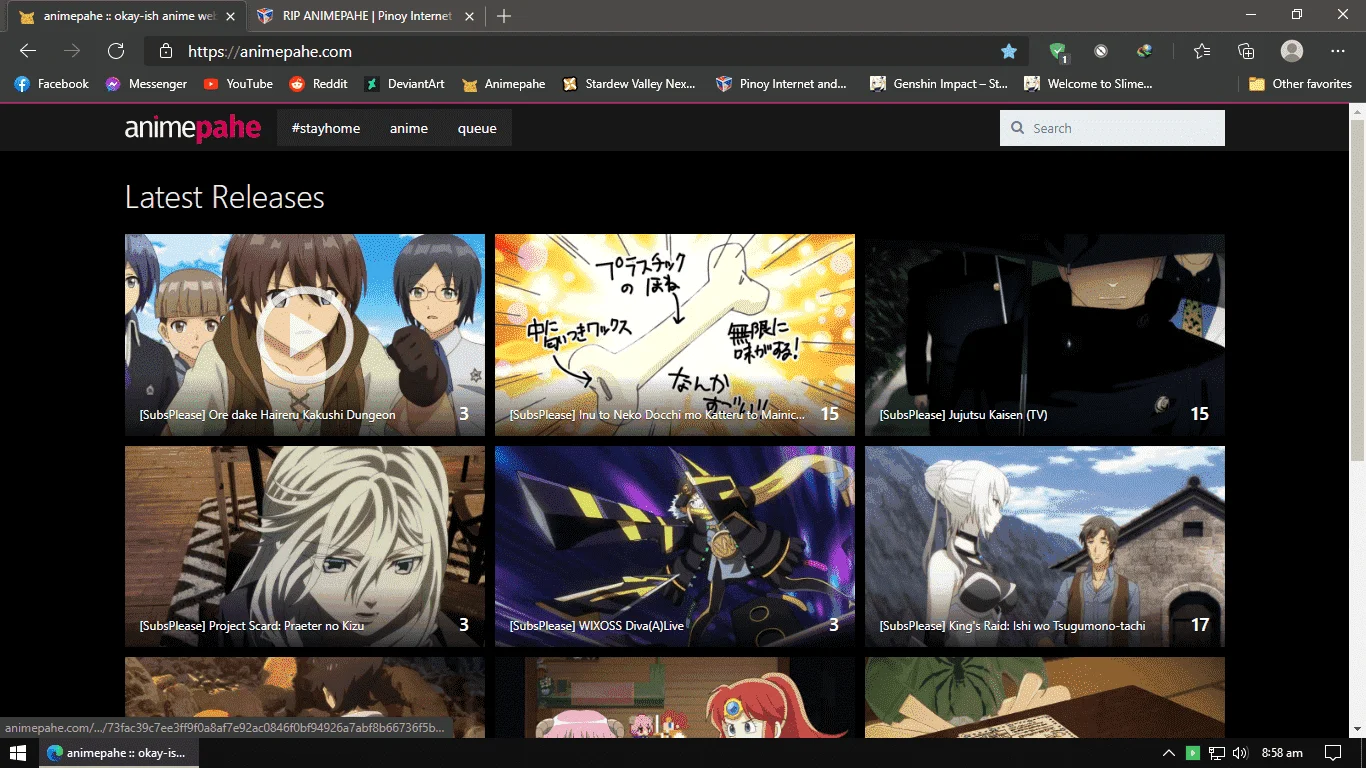Click the blue favorite star in address bar

click(x=1009, y=51)
